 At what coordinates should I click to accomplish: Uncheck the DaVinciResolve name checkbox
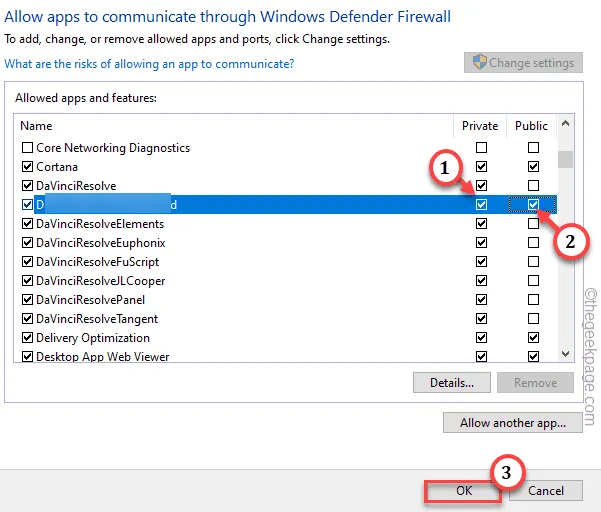point(27,186)
